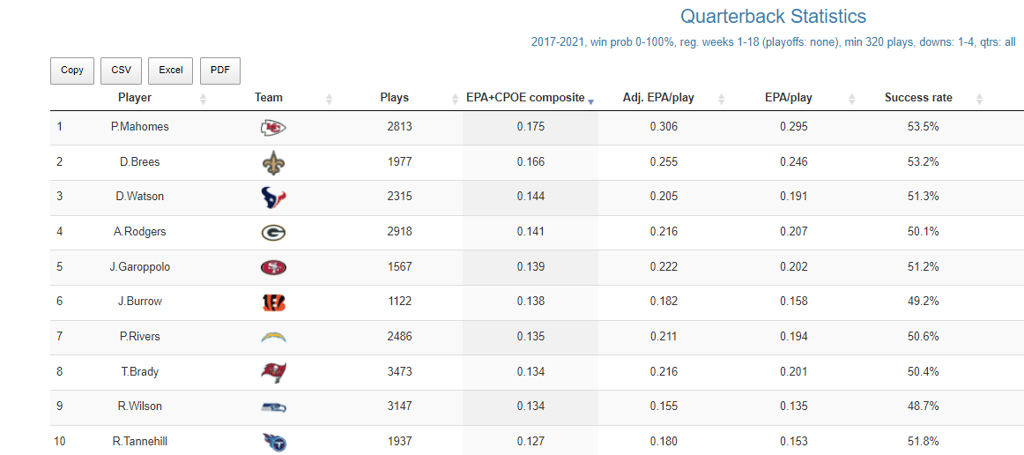
Task: Click the New Orleans Saints logo
Action: click(x=272, y=162)
